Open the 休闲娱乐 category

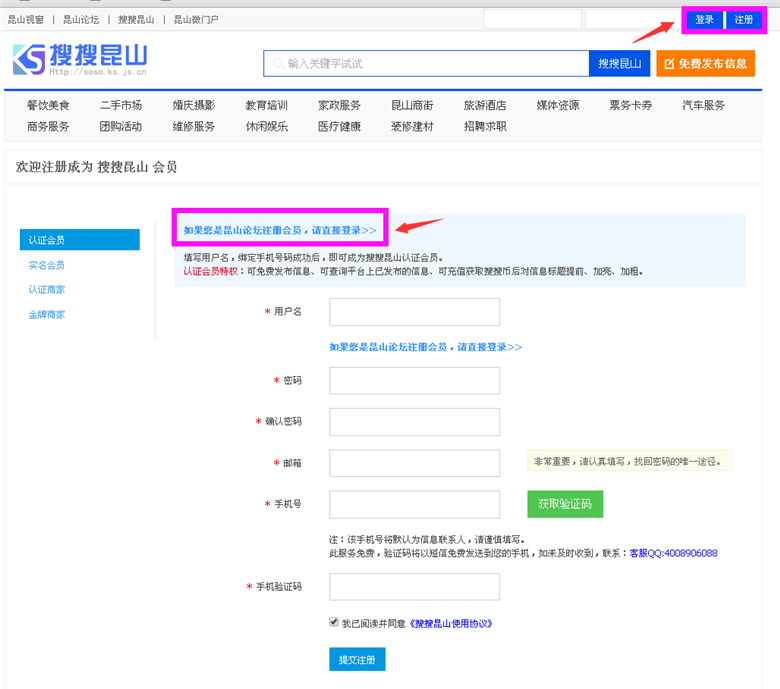pos(267,126)
